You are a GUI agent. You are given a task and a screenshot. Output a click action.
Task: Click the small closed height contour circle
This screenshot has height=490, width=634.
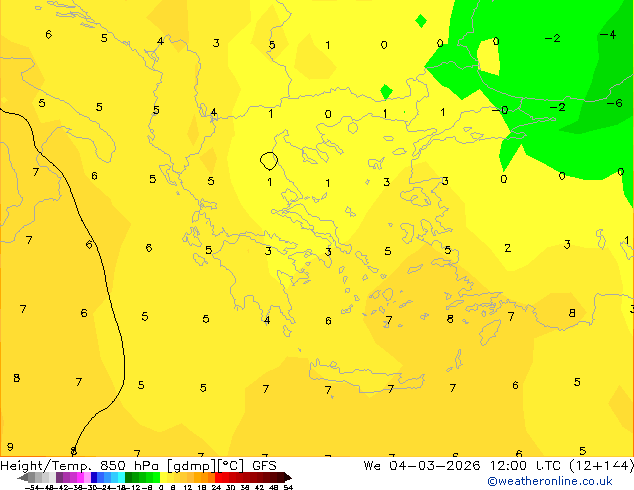tap(269, 161)
